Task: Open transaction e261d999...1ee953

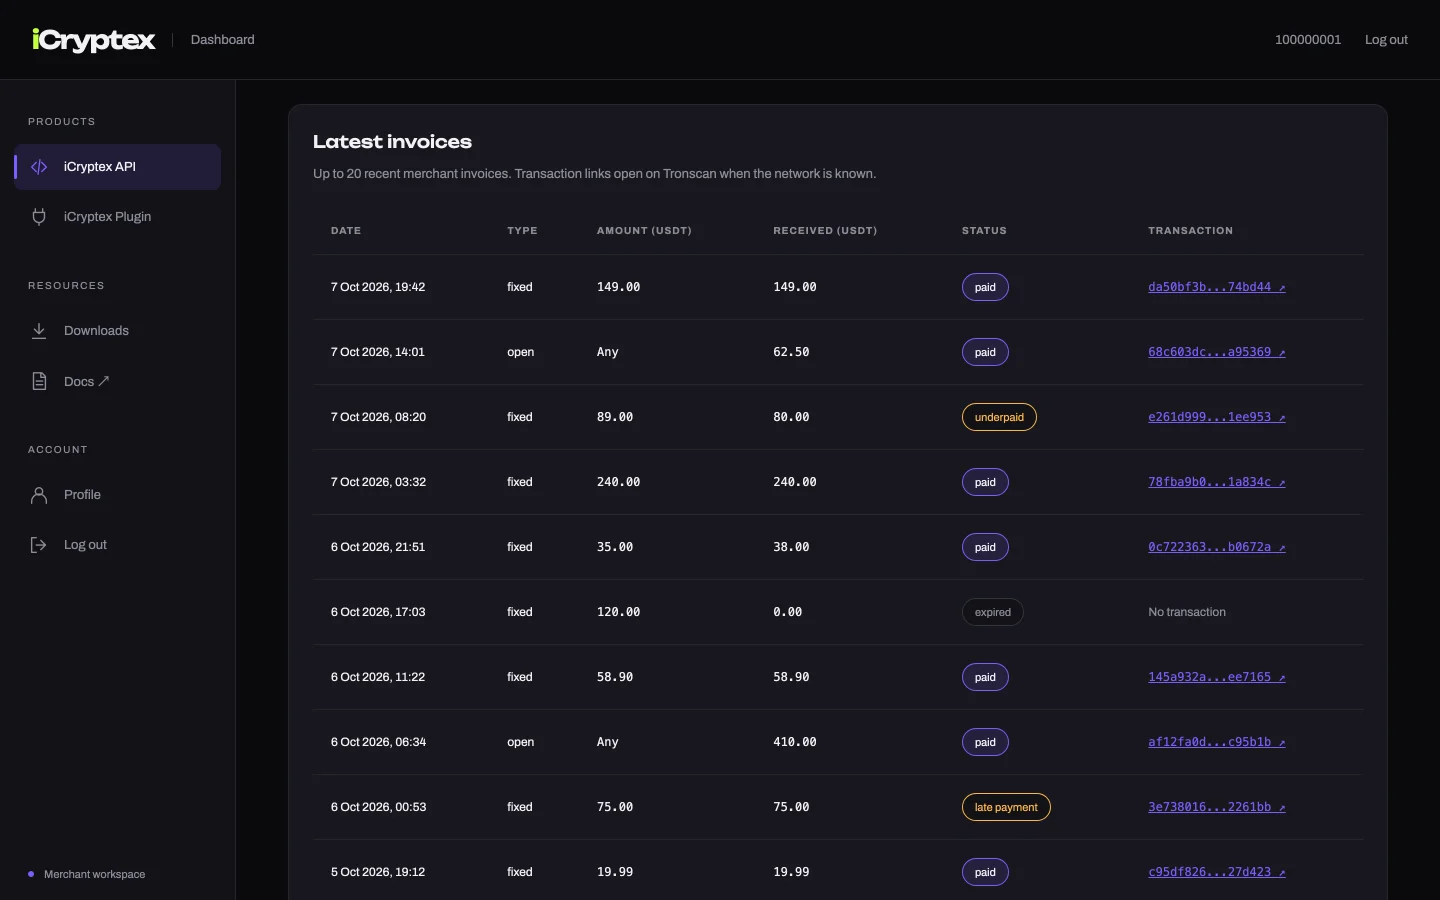Action: (x=1217, y=417)
